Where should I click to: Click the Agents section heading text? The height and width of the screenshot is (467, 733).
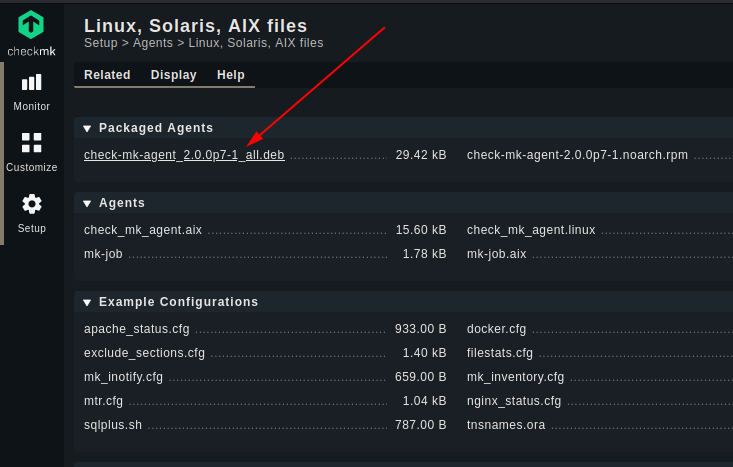[x=122, y=203]
